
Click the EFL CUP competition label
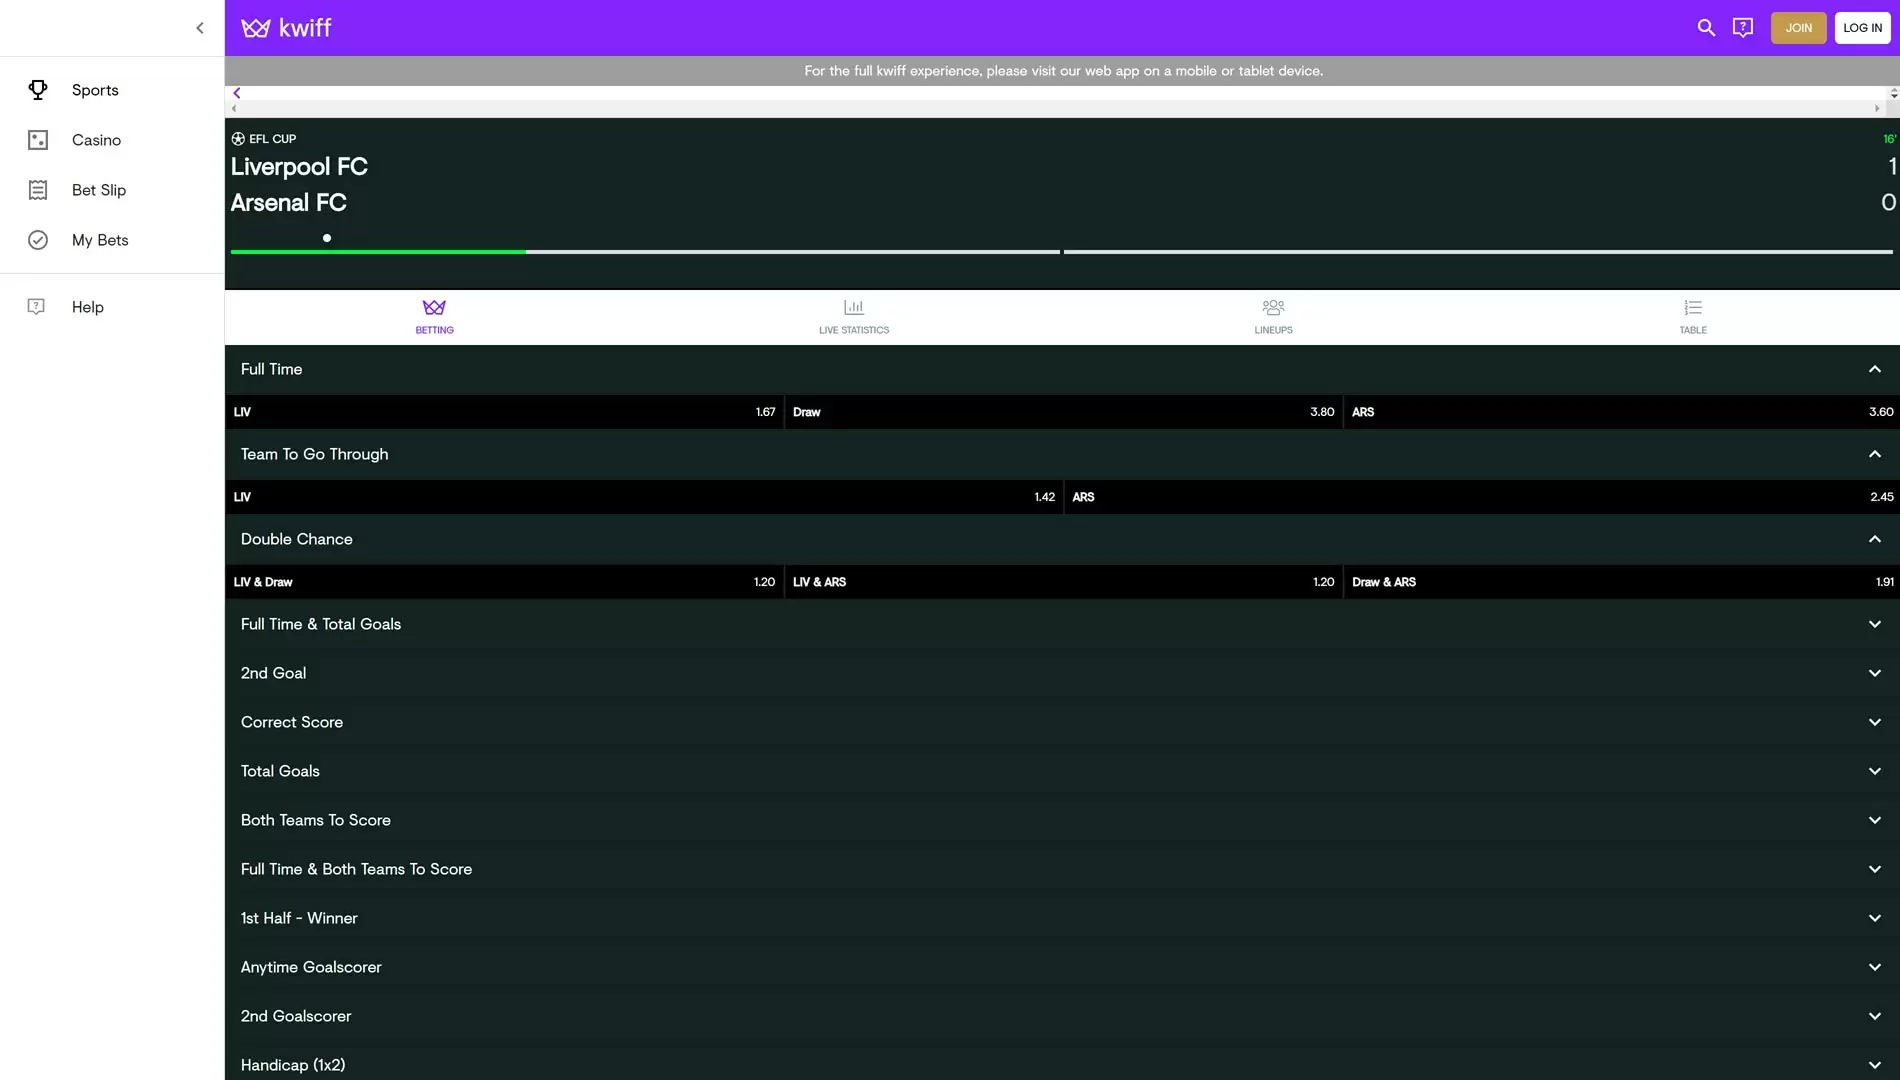272,139
